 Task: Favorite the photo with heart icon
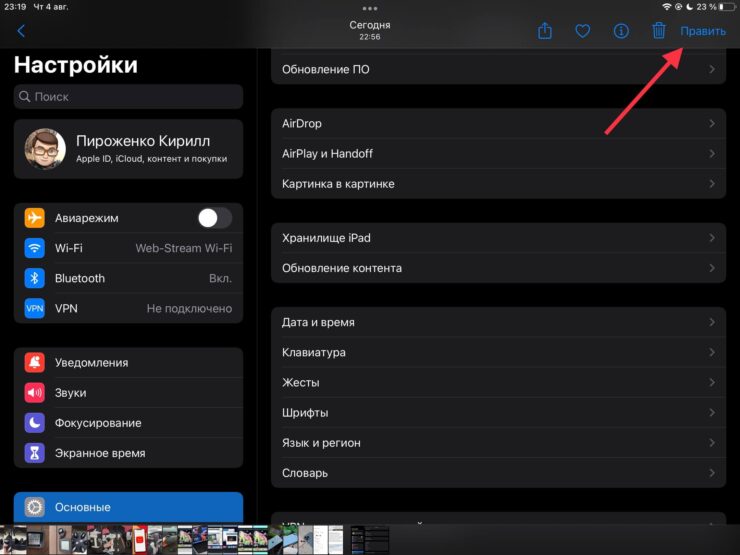[x=583, y=31]
